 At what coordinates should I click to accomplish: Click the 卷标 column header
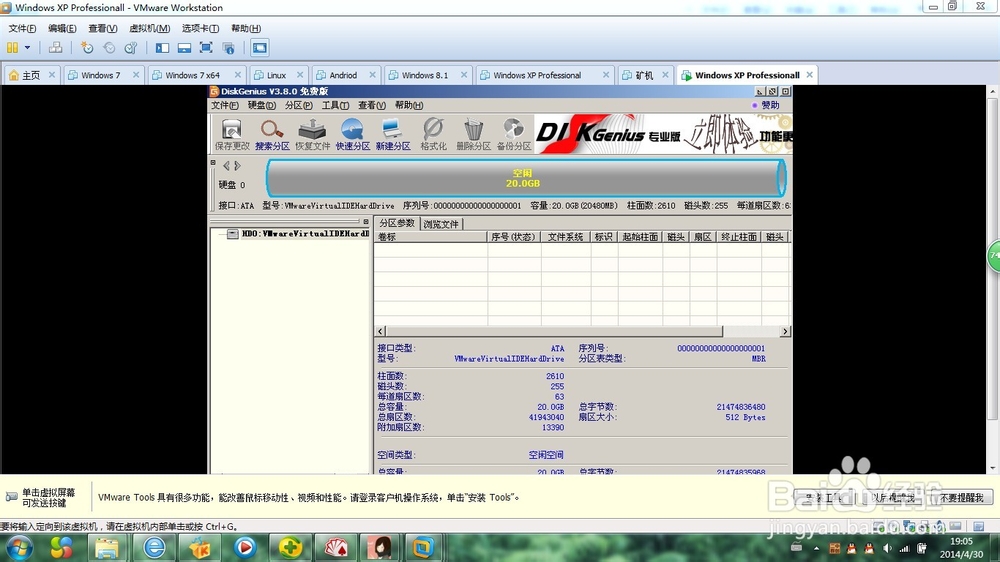coord(430,237)
